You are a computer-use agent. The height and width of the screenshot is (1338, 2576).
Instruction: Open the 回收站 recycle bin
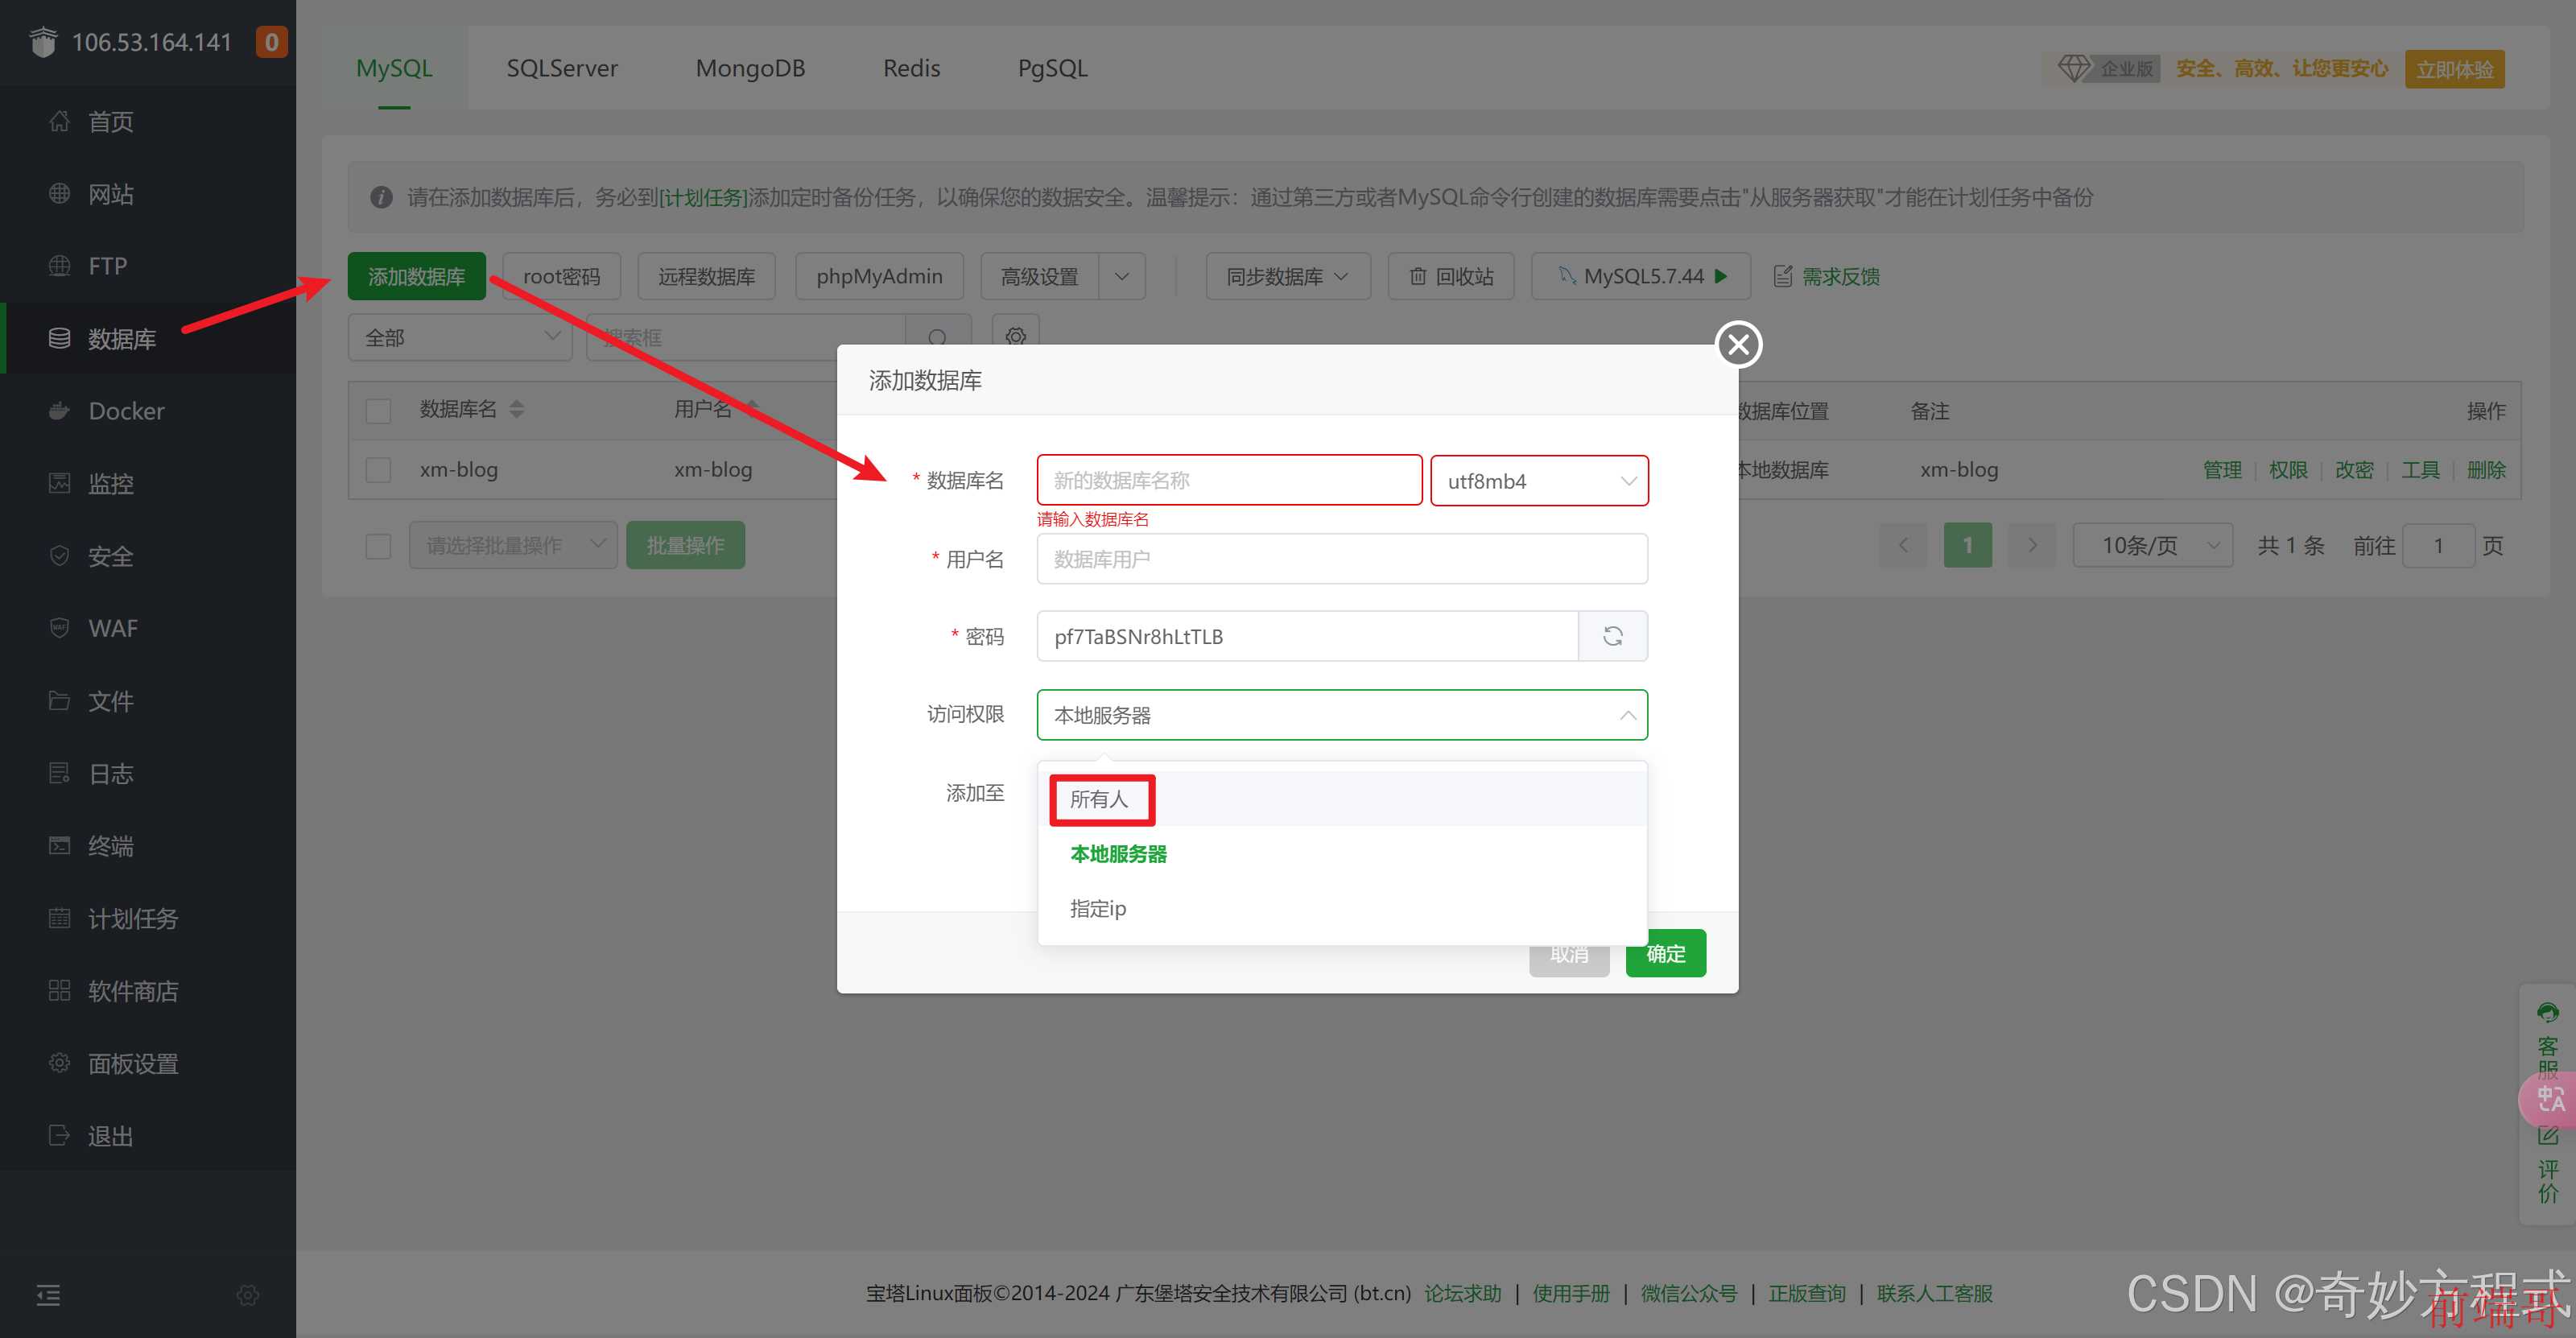1451,276
